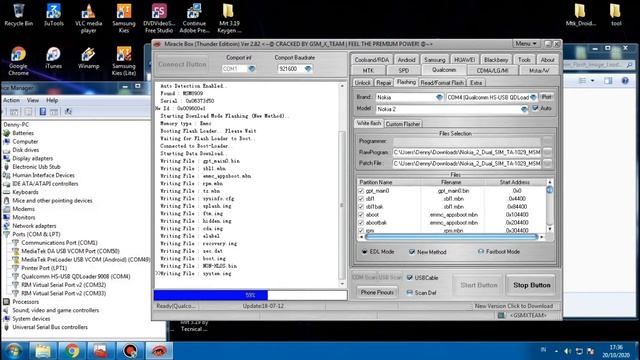Select the Miracle Box taskbar icon
The image size is (640, 360).
[x=159, y=351]
